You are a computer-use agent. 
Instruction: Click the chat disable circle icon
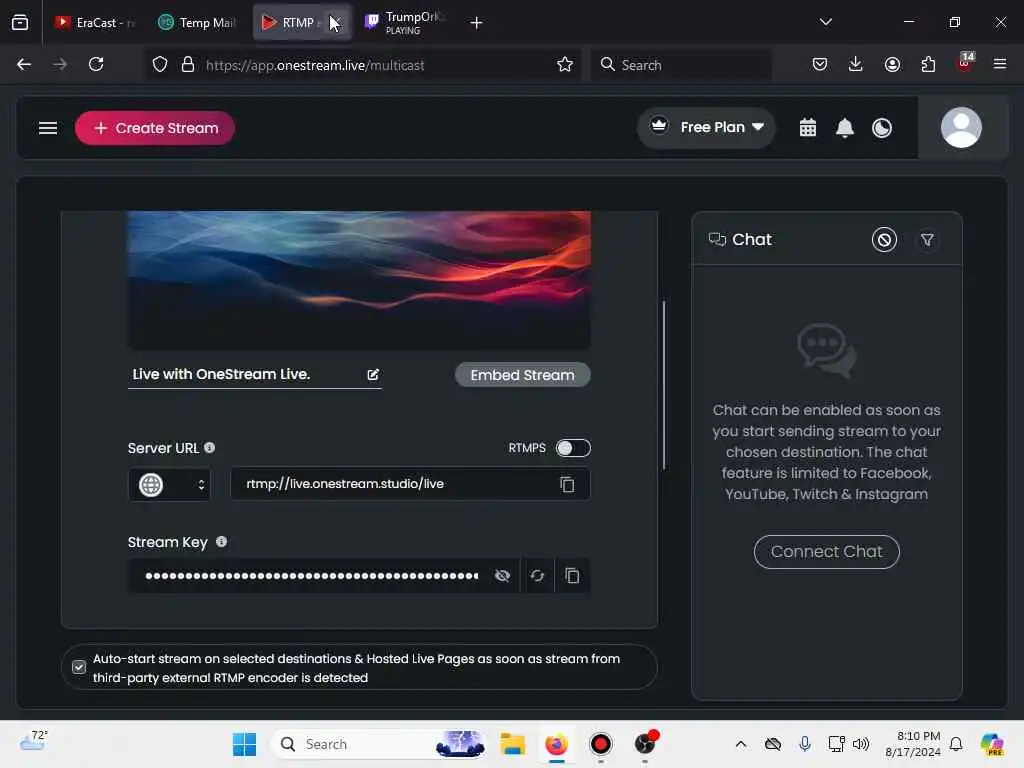point(884,240)
